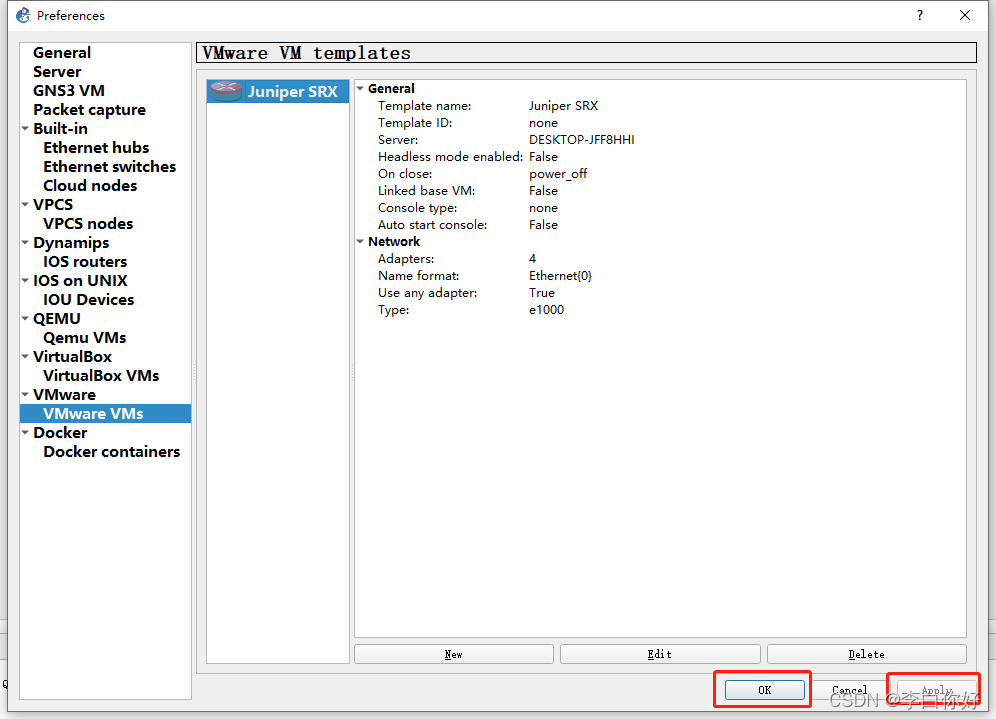
Task: Open Packet capture settings
Action: (90, 110)
